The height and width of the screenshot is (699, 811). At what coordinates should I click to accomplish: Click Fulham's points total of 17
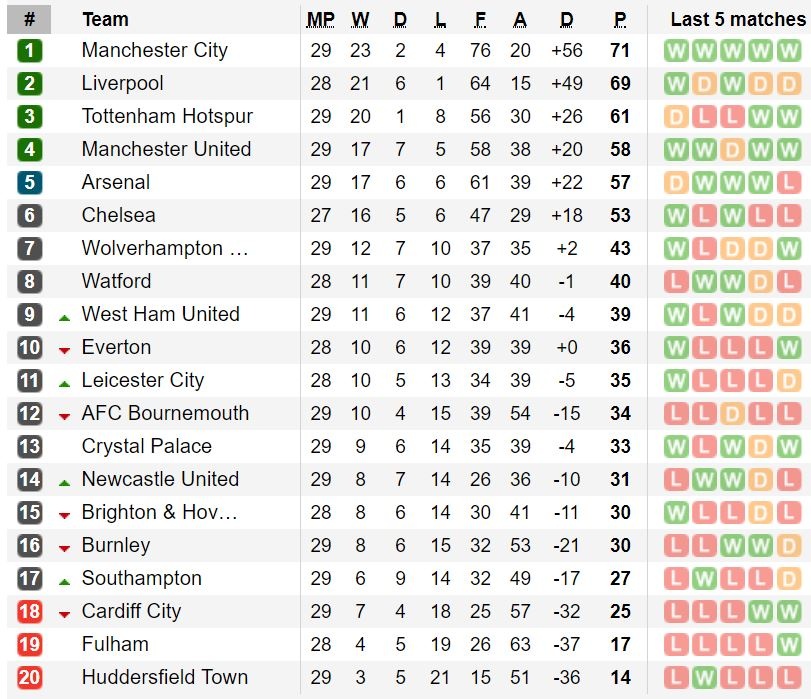pyautogui.click(x=620, y=645)
